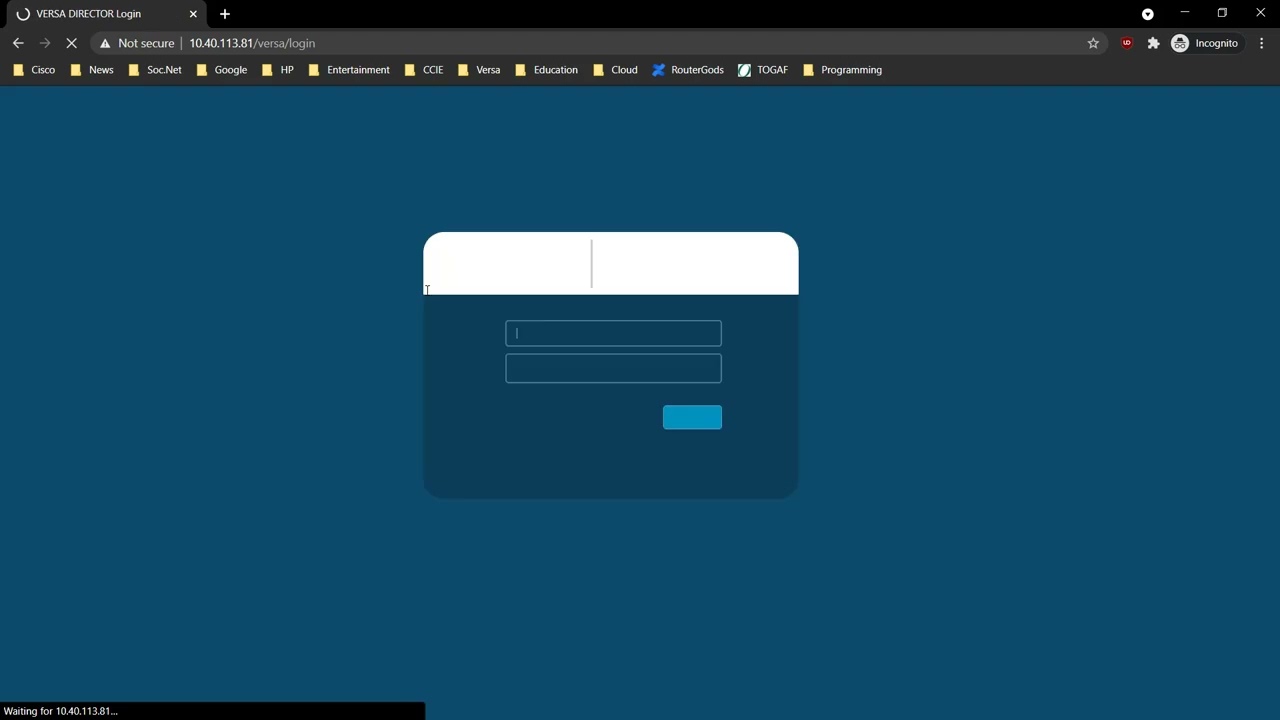The width and height of the screenshot is (1280, 720).
Task: Click the browser forward arrow
Action: [45, 43]
